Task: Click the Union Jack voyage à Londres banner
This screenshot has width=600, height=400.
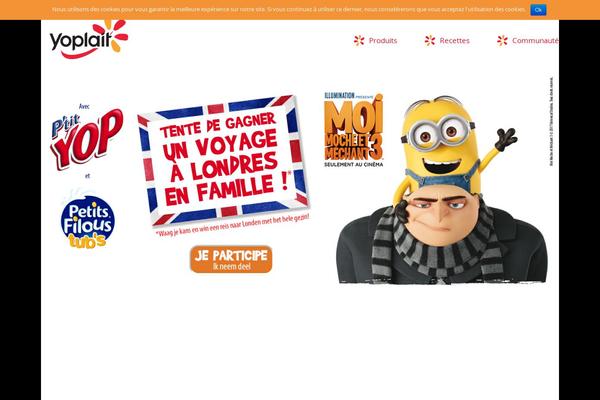Action: (224, 161)
